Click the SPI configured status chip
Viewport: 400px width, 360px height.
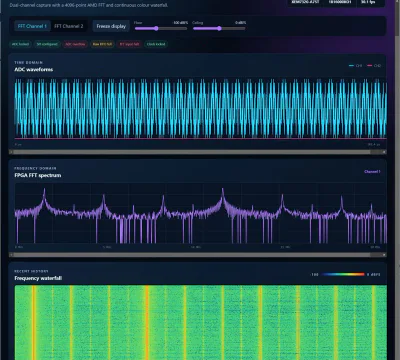[x=47, y=44]
